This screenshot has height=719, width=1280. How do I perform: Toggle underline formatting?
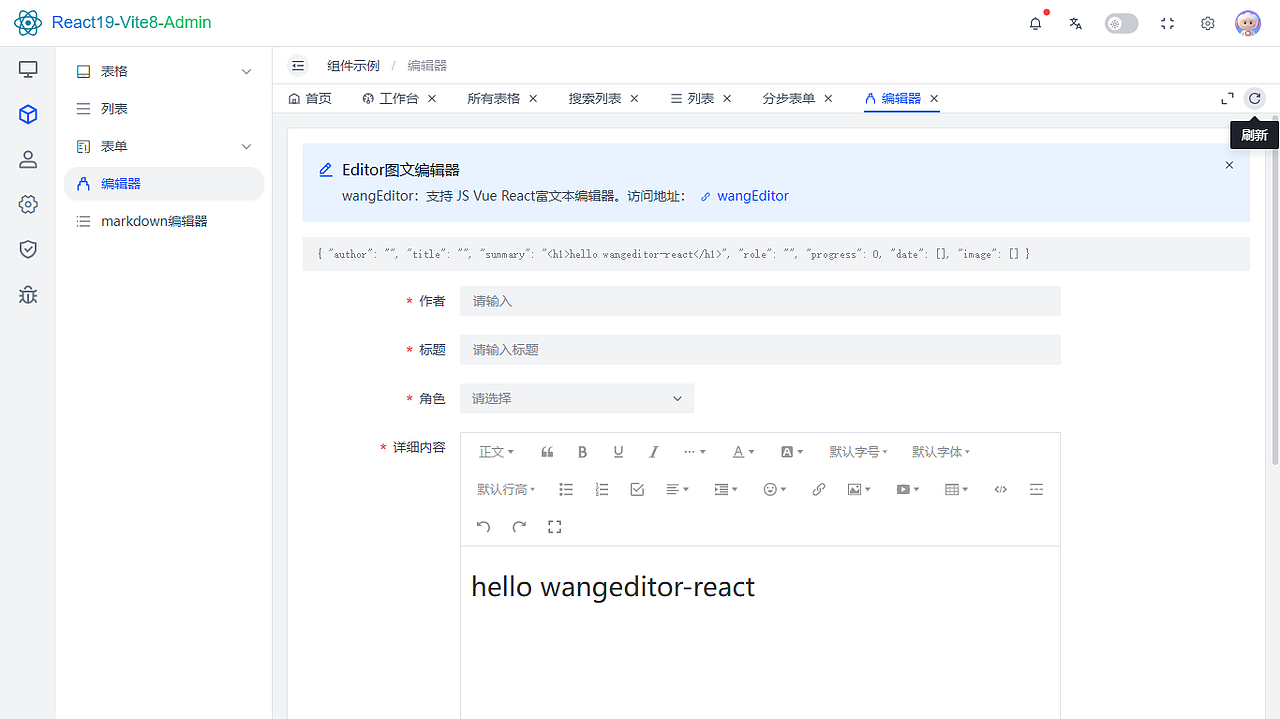pos(618,452)
